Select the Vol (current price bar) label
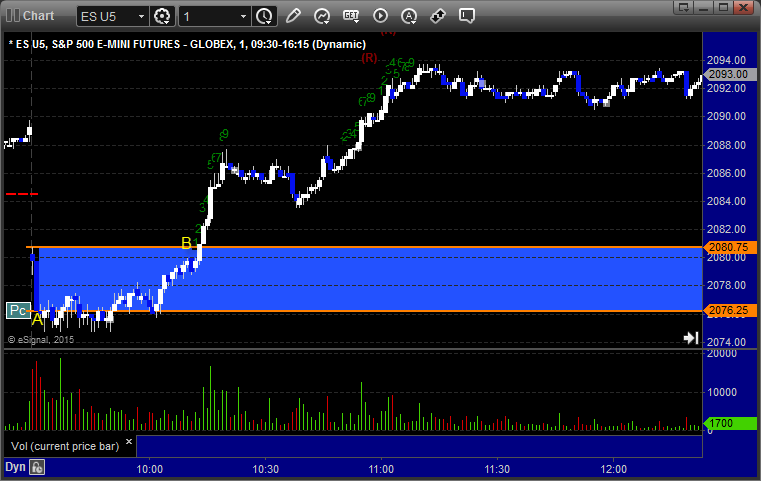The height and width of the screenshot is (481, 761). [x=65, y=446]
